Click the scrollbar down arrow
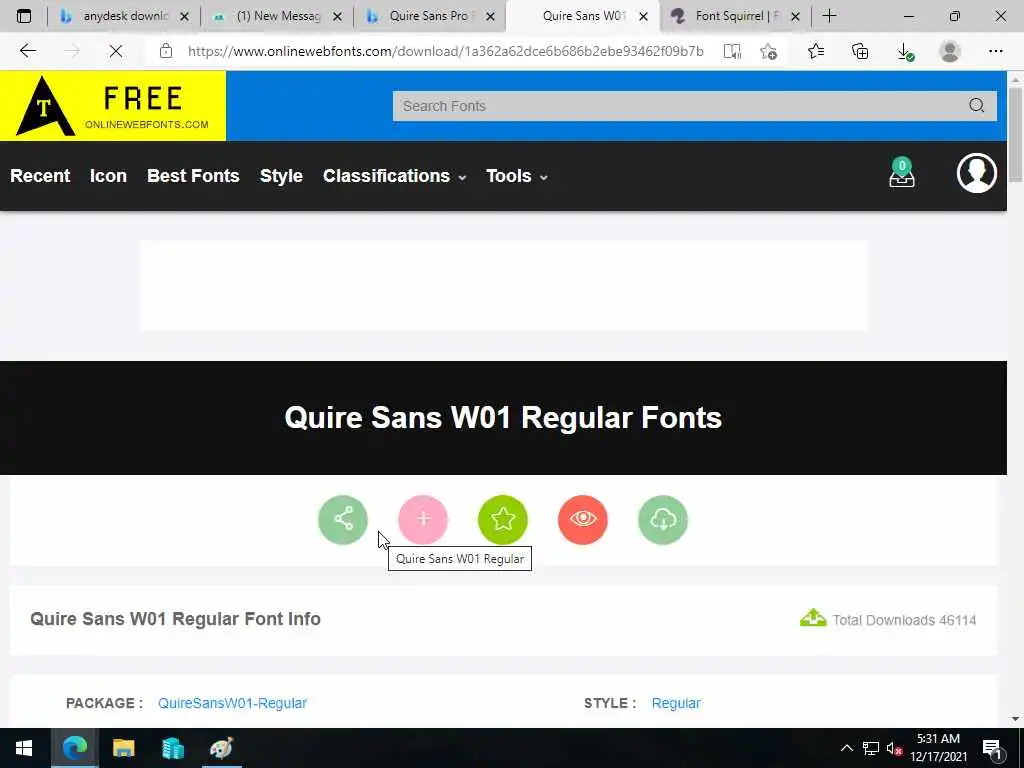 tap(1015, 719)
